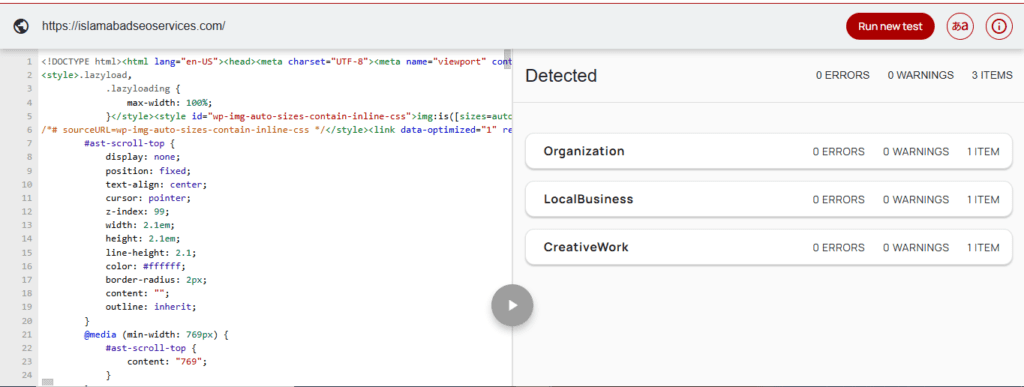
Task: Open the info circle icon
Action: pyautogui.click(x=999, y=27)
